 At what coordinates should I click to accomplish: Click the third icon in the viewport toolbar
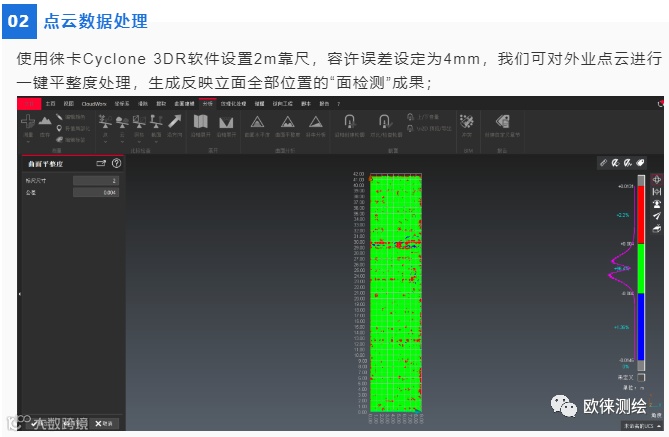pyautogui.click(x=628, y=163)
